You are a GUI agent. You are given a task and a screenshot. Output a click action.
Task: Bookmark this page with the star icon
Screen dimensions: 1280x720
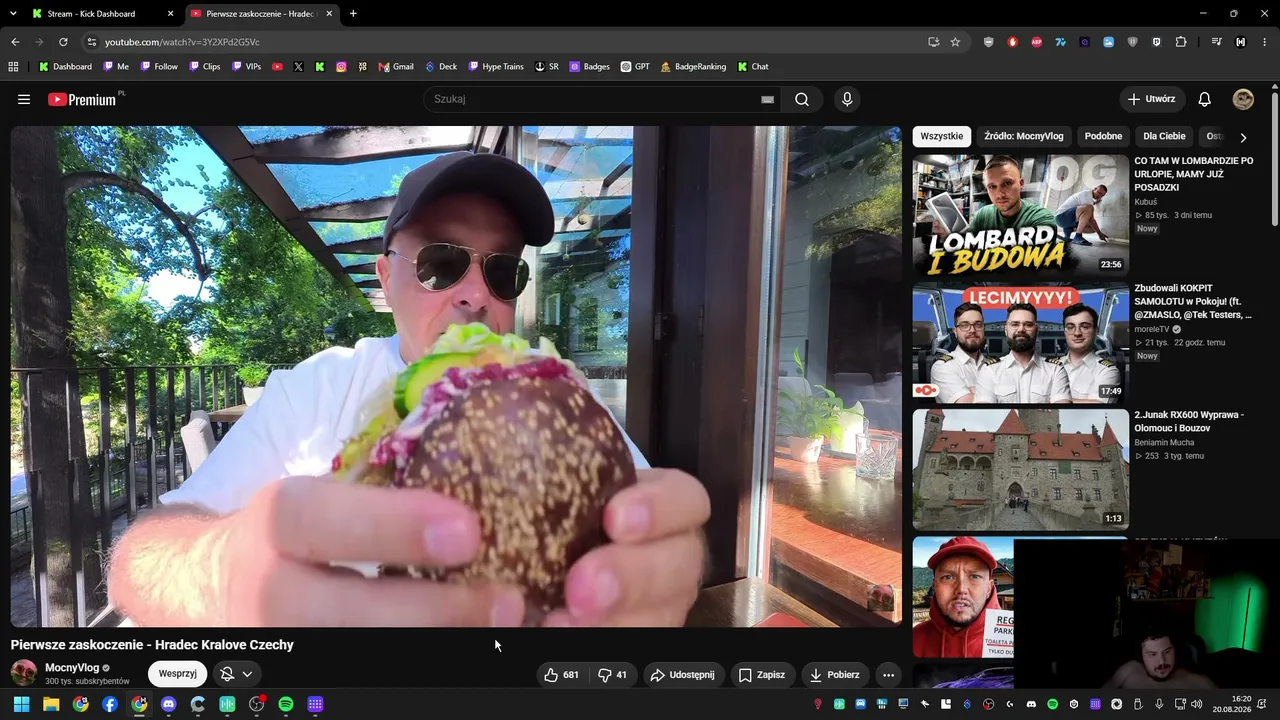tap(955, 42)
